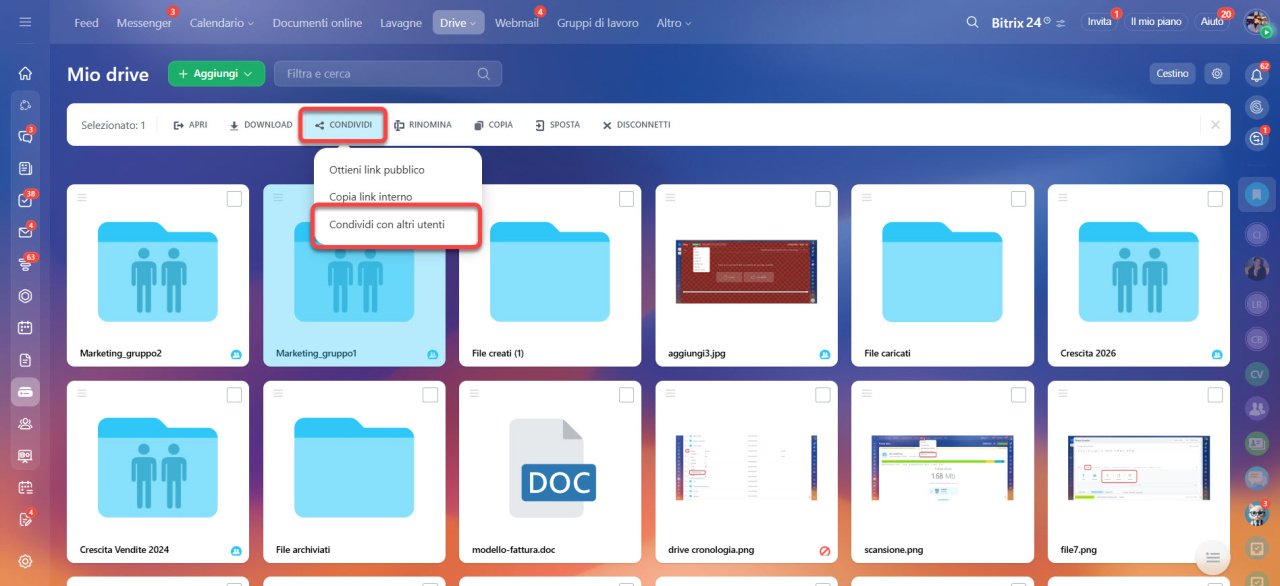Open global settings gear in left sidebar
This screenshot has height=586, width=1280.
[25, 561]
